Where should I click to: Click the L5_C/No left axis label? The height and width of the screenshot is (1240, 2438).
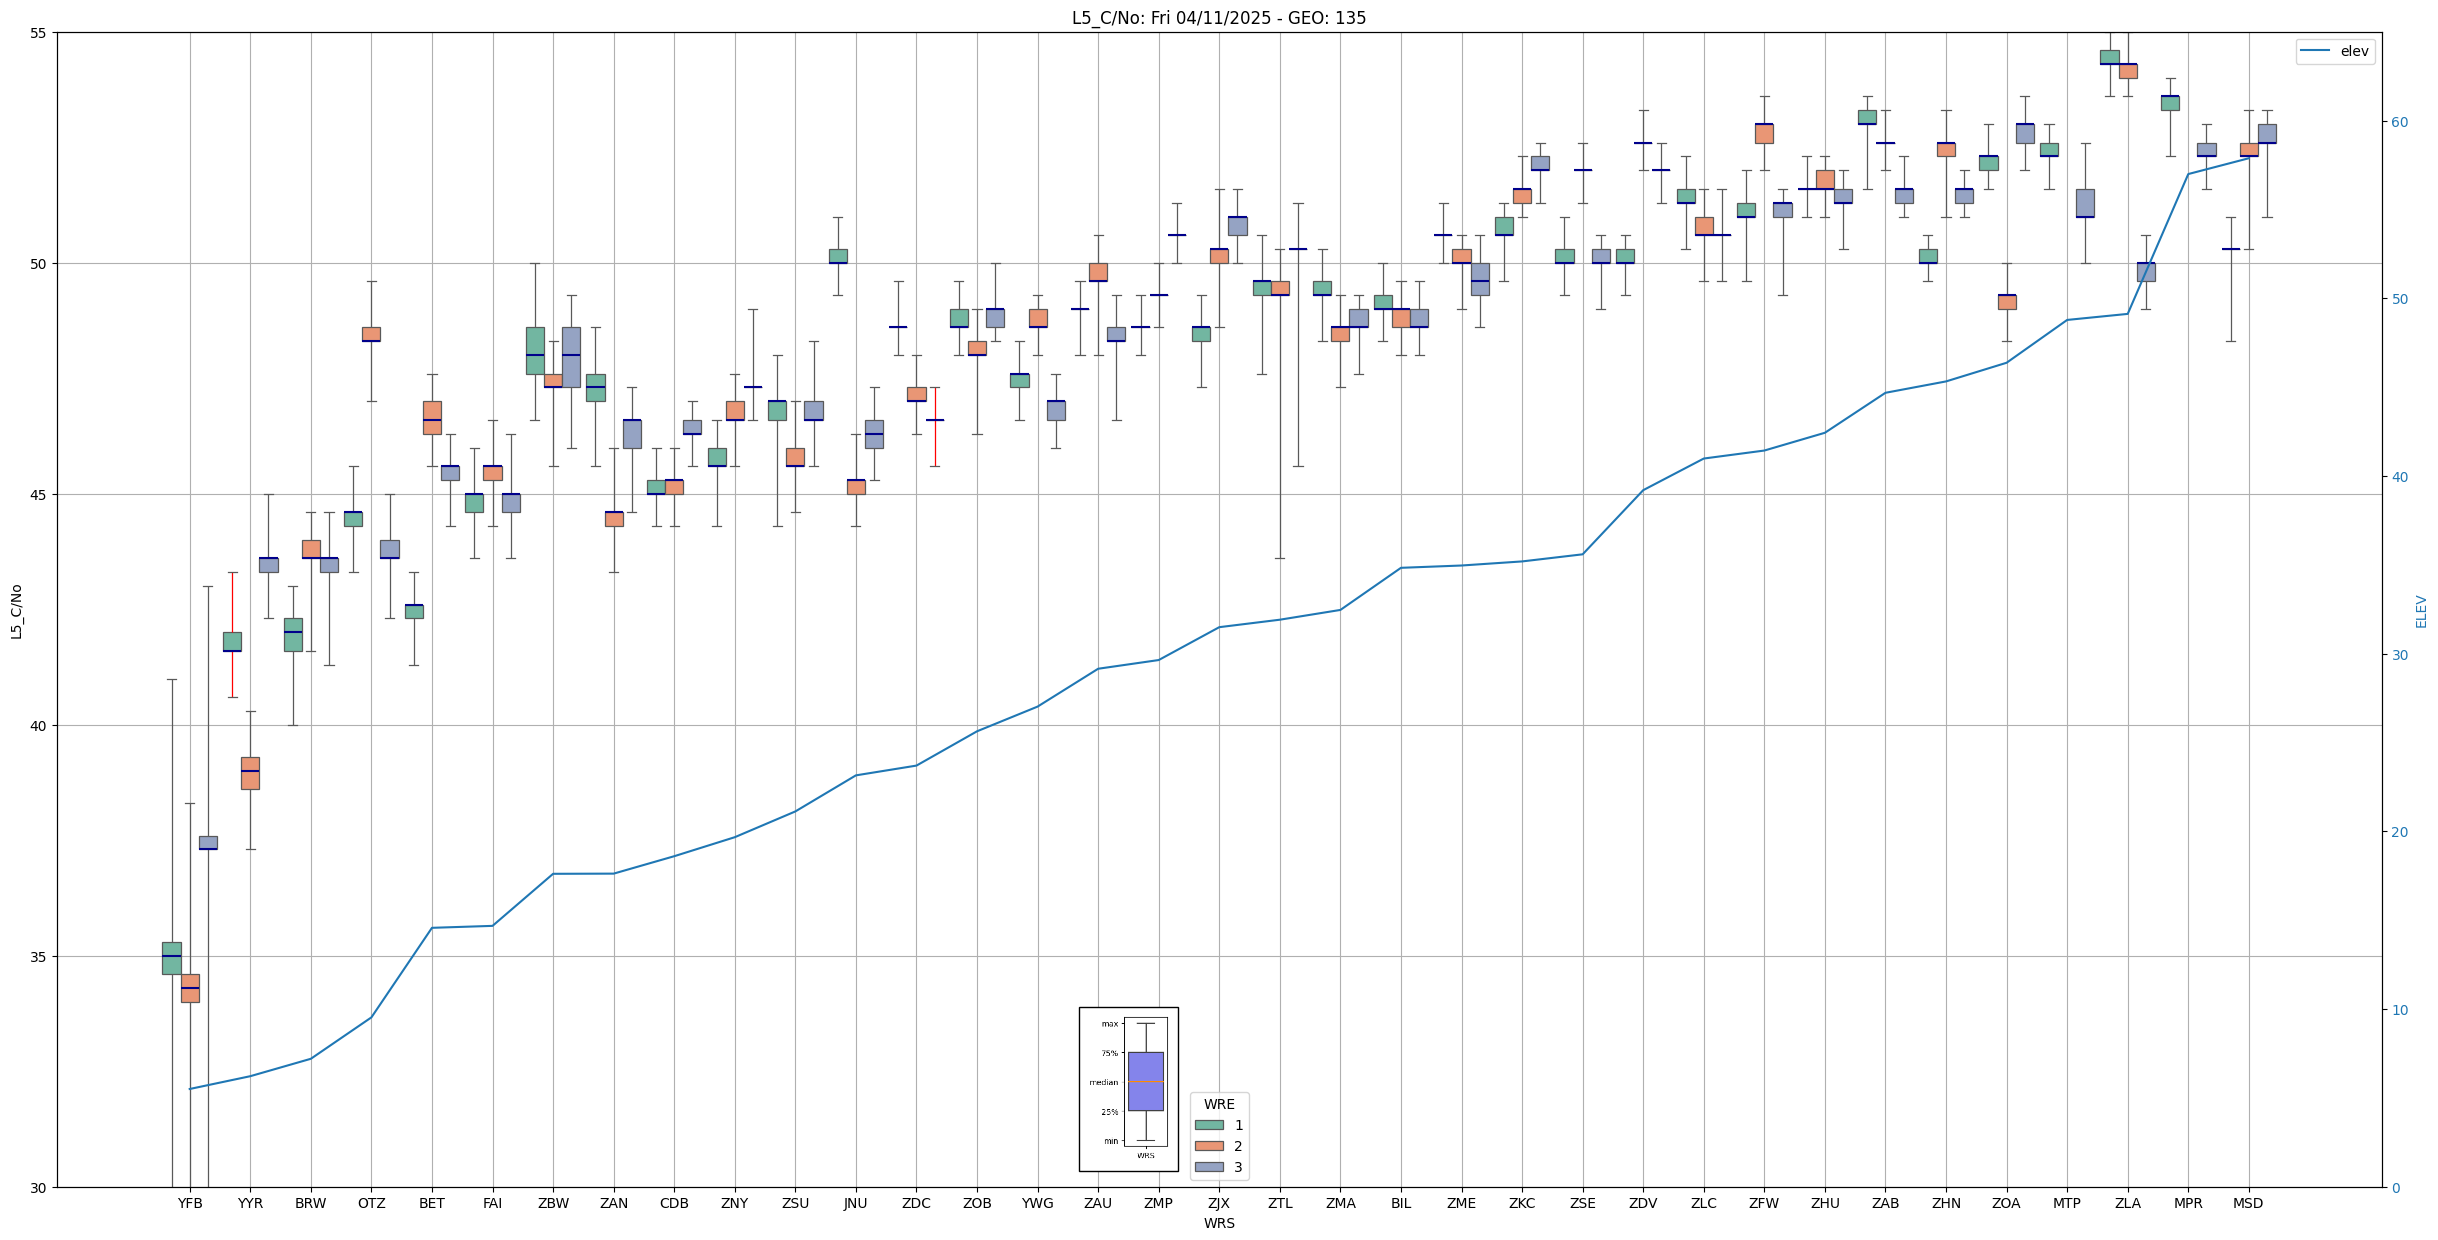pos(16,611)
